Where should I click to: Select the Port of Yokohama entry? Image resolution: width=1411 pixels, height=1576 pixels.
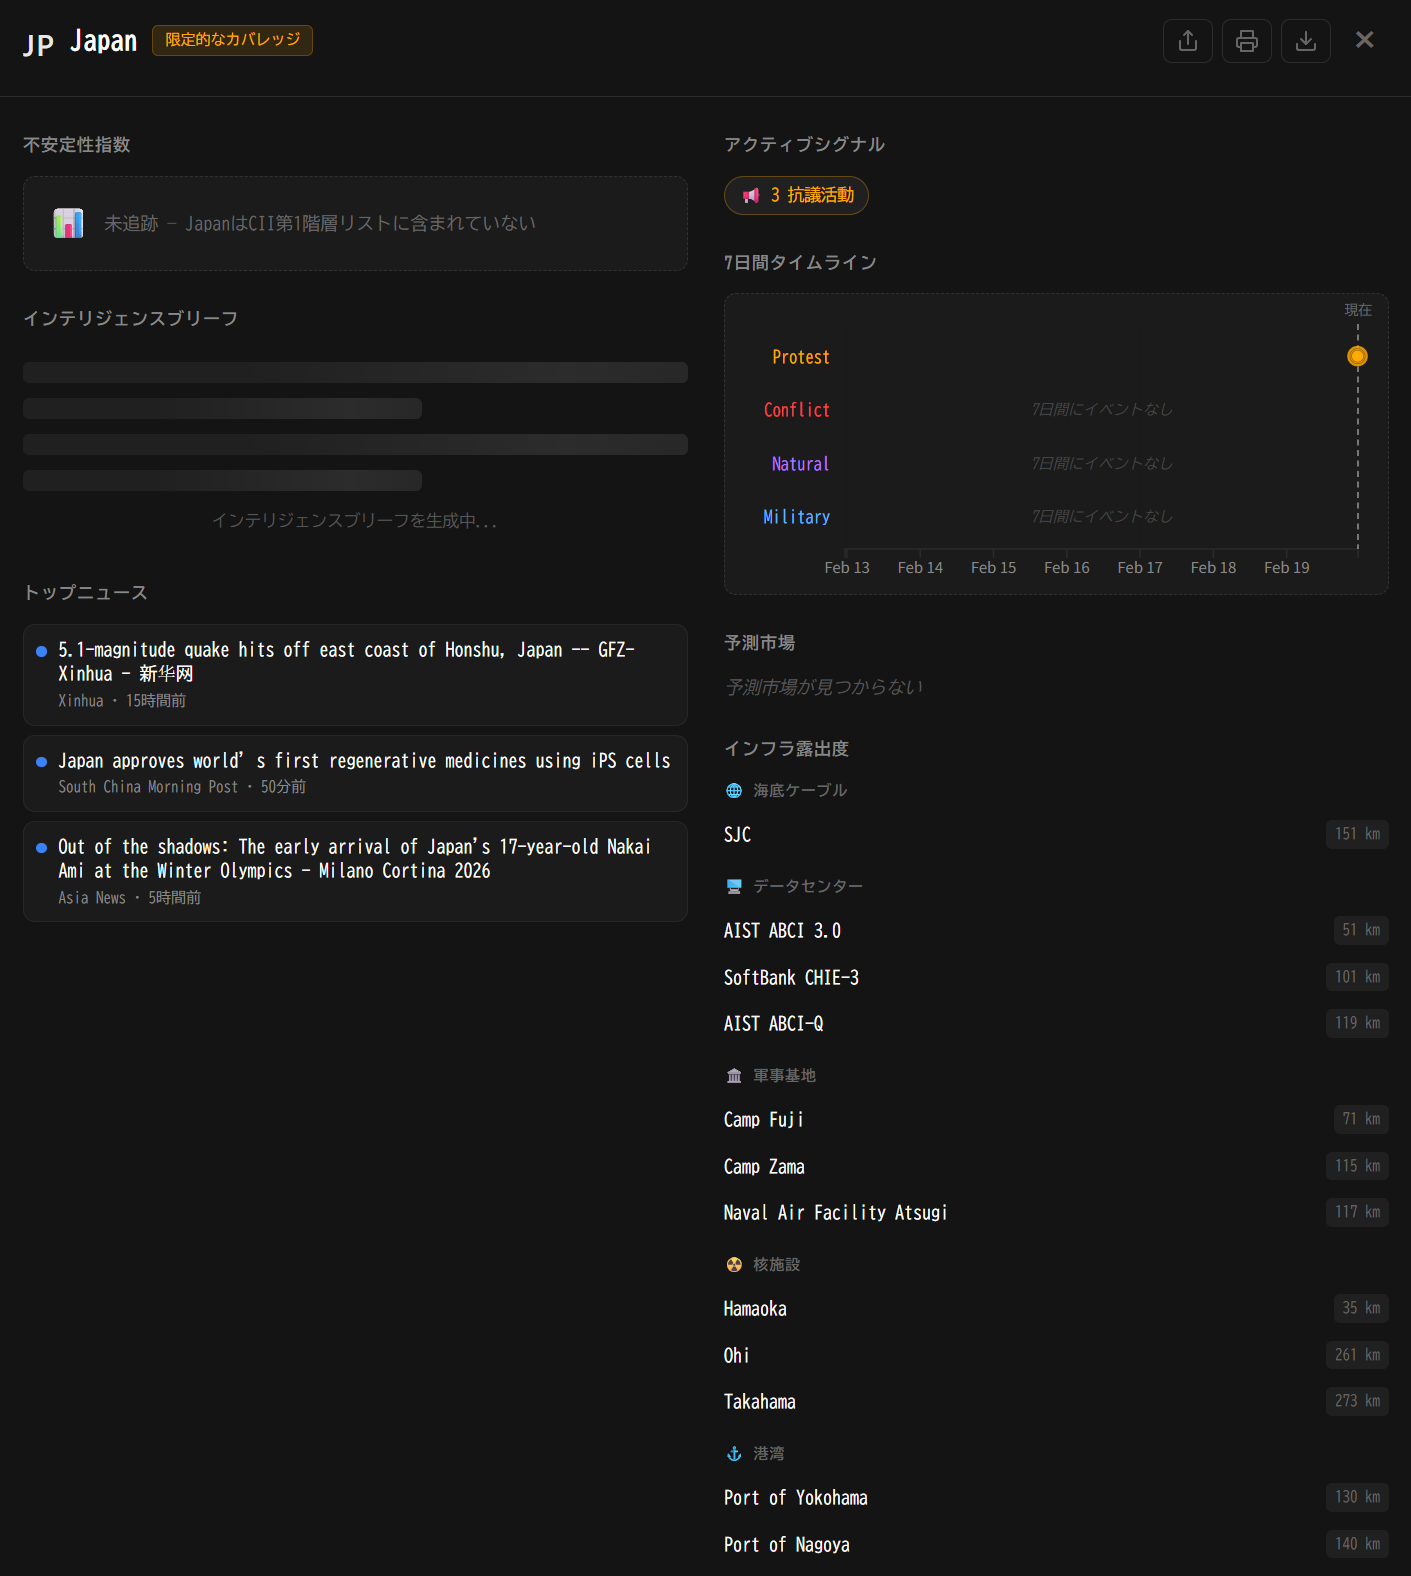795,1498
